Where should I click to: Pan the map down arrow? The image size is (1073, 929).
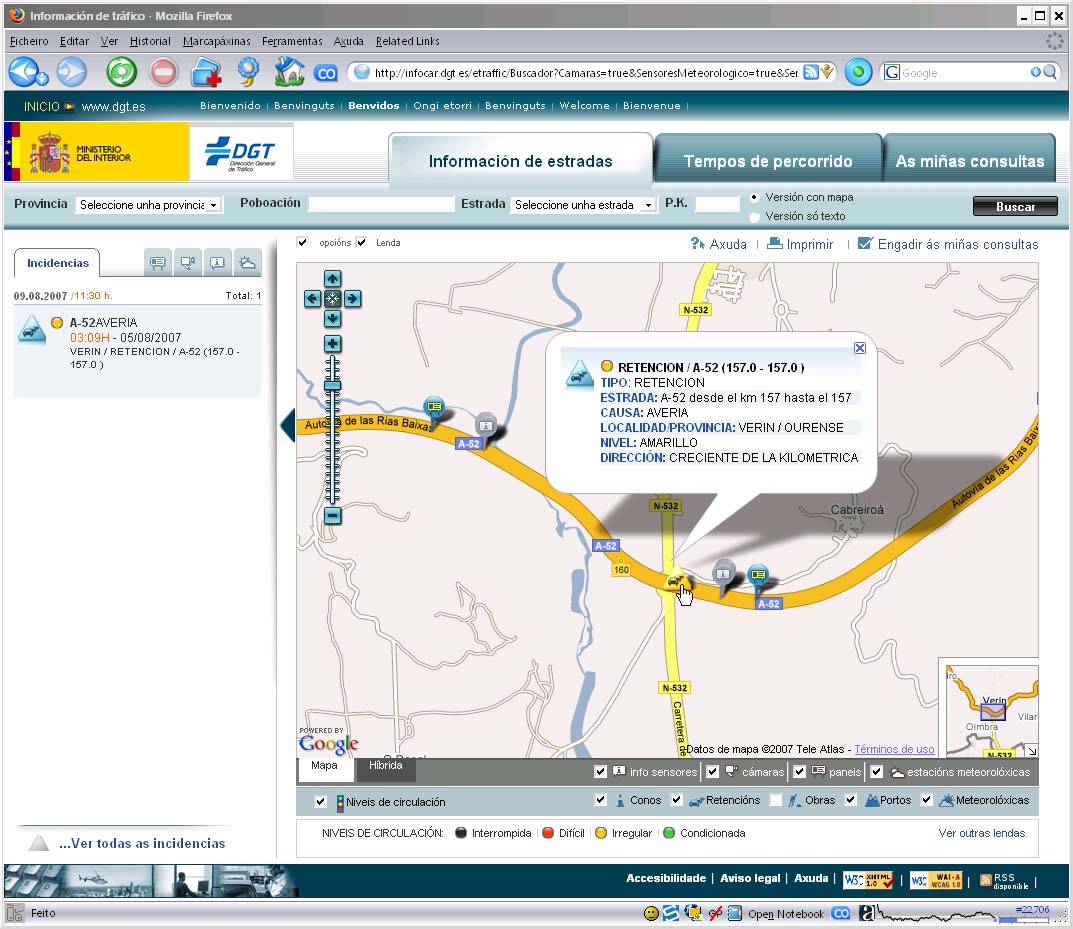333,318
